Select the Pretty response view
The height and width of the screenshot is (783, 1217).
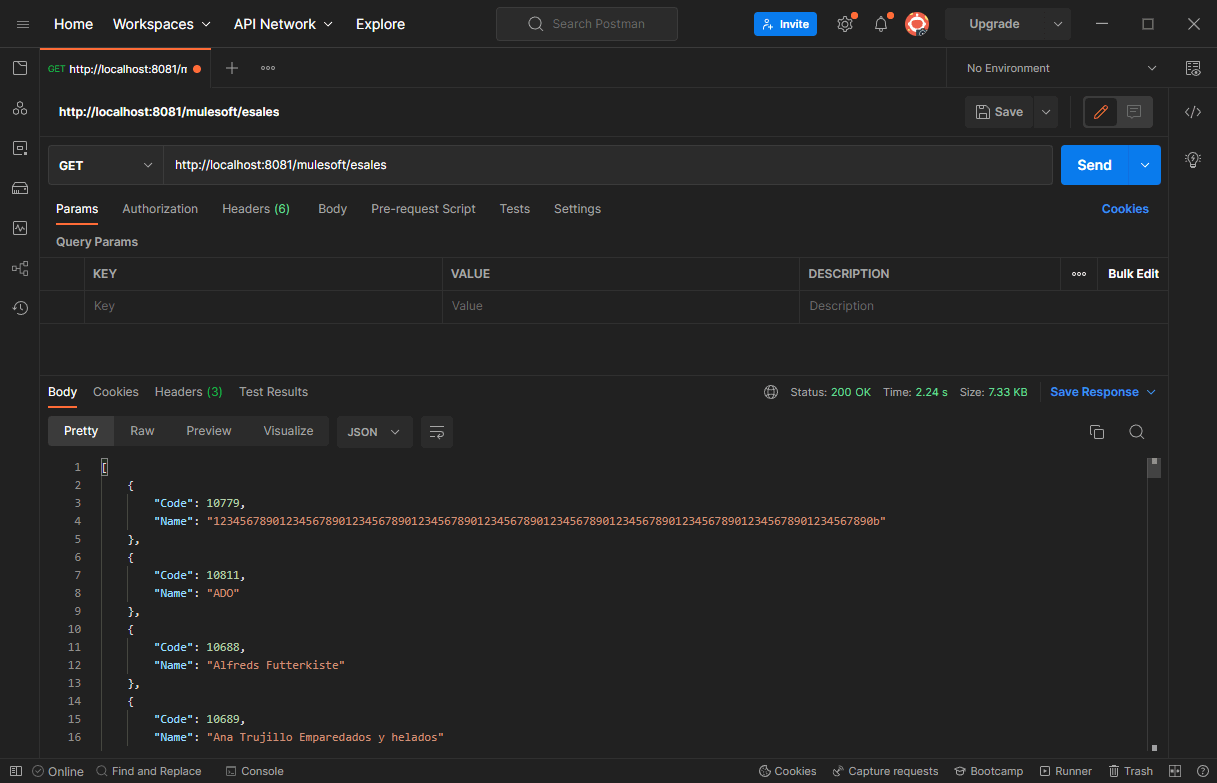pyautogui.click(x=81, y=431)
